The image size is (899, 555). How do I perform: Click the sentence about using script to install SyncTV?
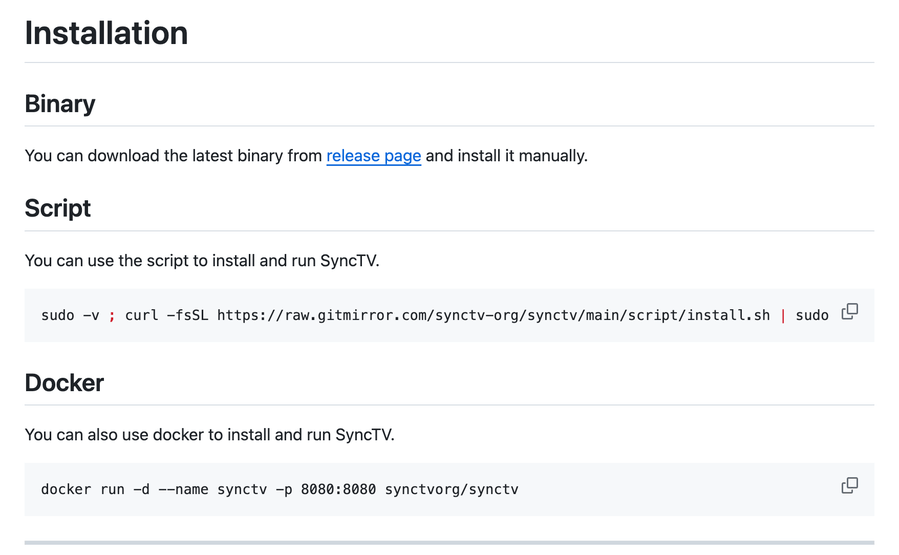click(202, 261)
